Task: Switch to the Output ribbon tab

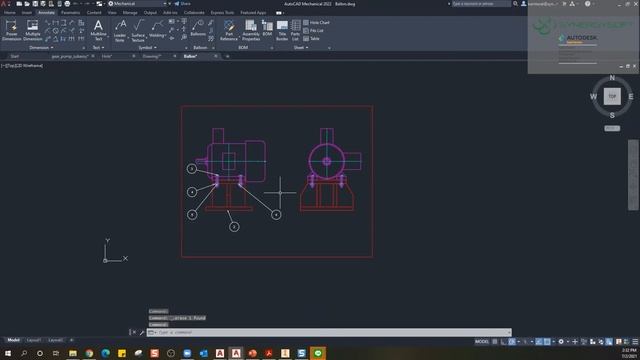Action: 150,13
